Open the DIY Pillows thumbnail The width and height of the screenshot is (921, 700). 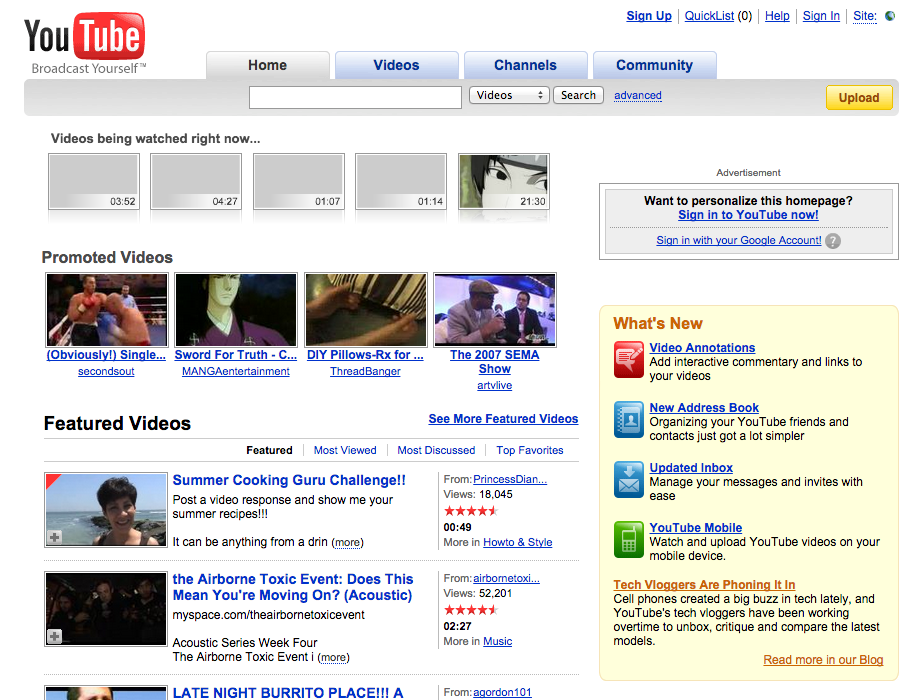pyautogui.click(x=366, y=309)
